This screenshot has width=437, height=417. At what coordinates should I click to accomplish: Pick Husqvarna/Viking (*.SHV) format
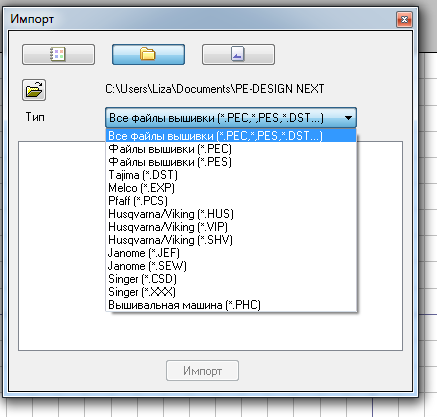tap(231, 240)
